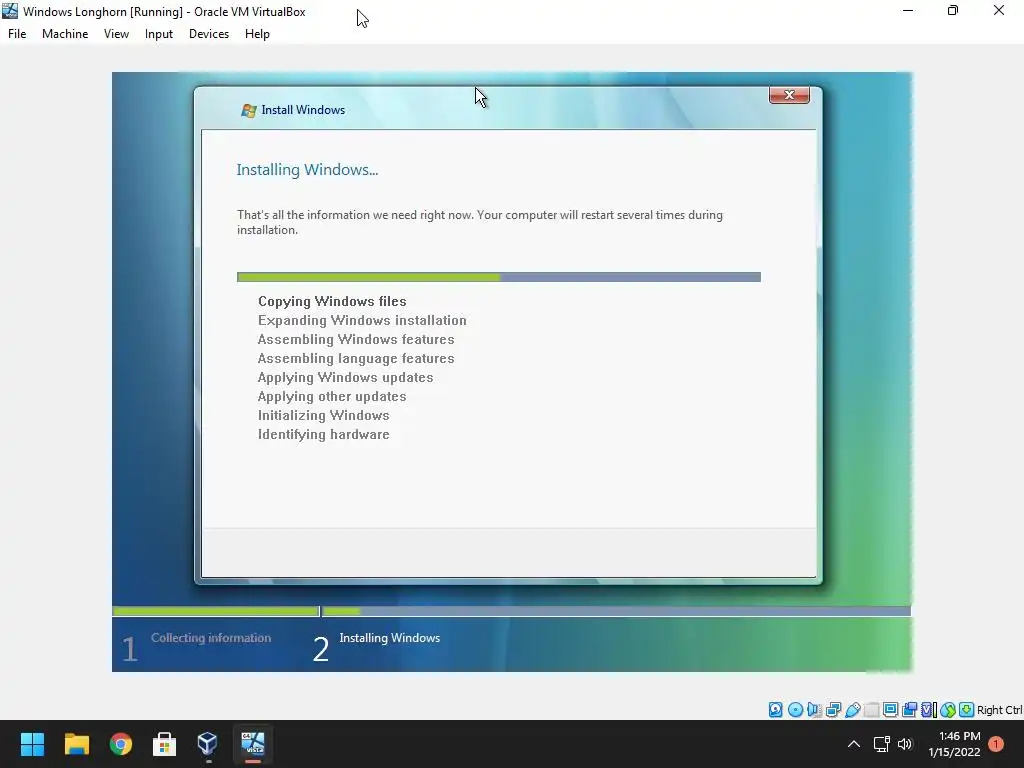This screenshot has height=768, width=1024.
Task: Open VirtualBox Manager cube taskbar icon
Action: coord(208,744)
